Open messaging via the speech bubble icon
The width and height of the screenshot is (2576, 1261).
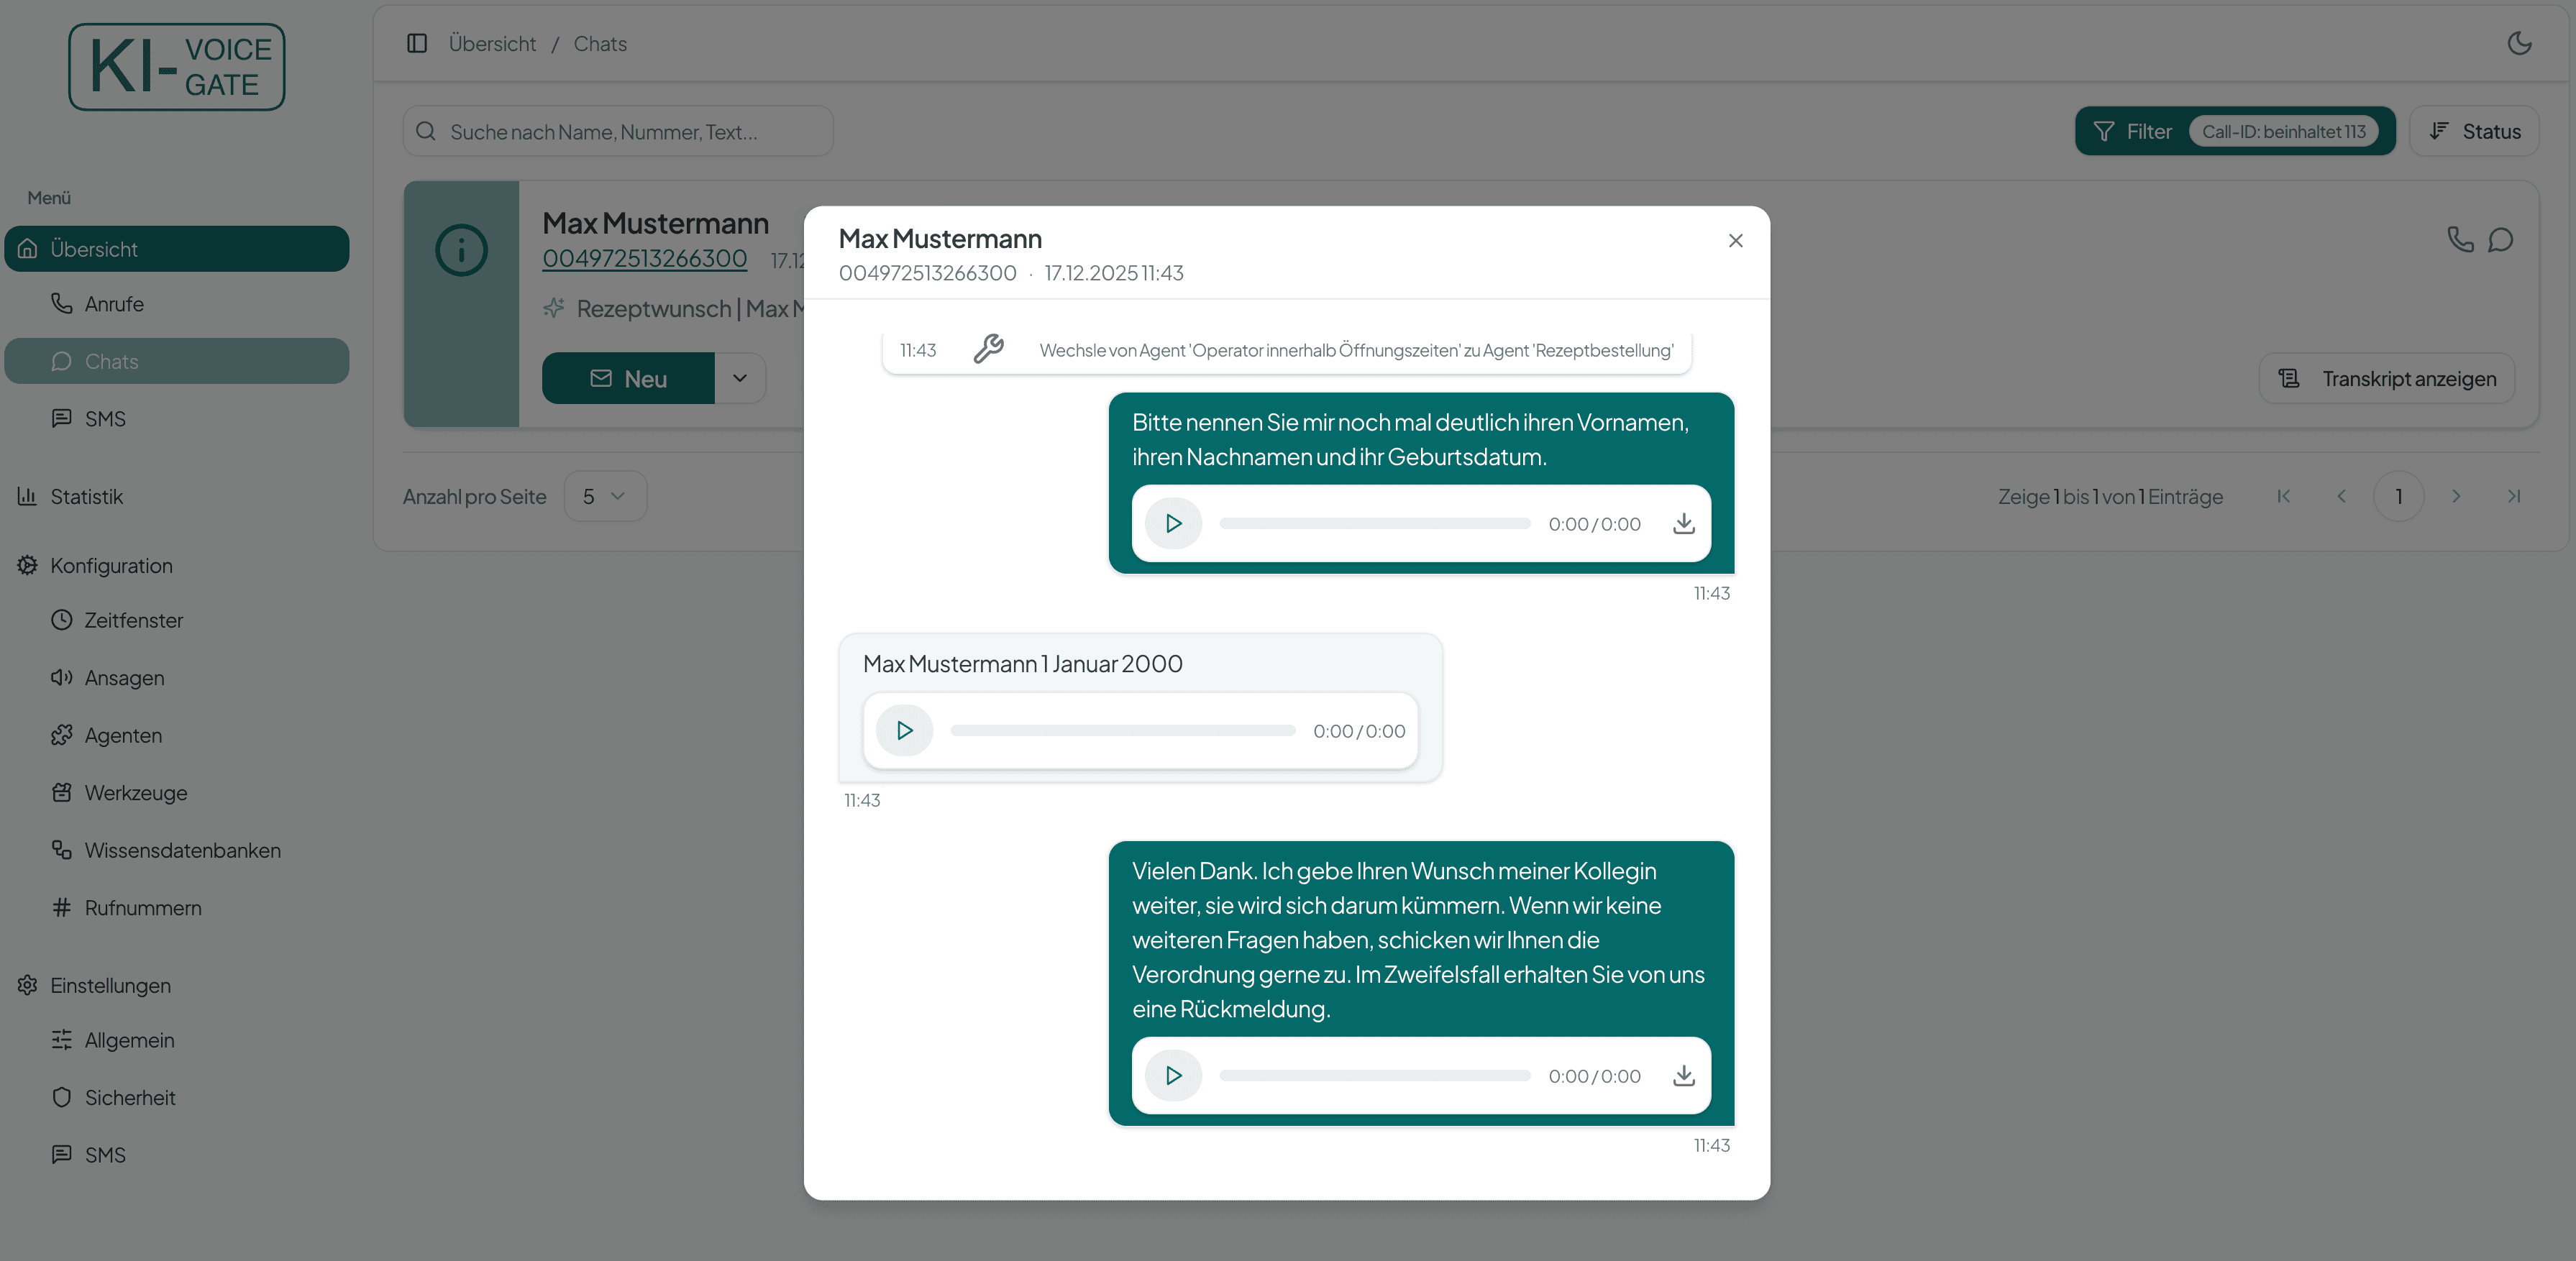[x=2502, y=239]
